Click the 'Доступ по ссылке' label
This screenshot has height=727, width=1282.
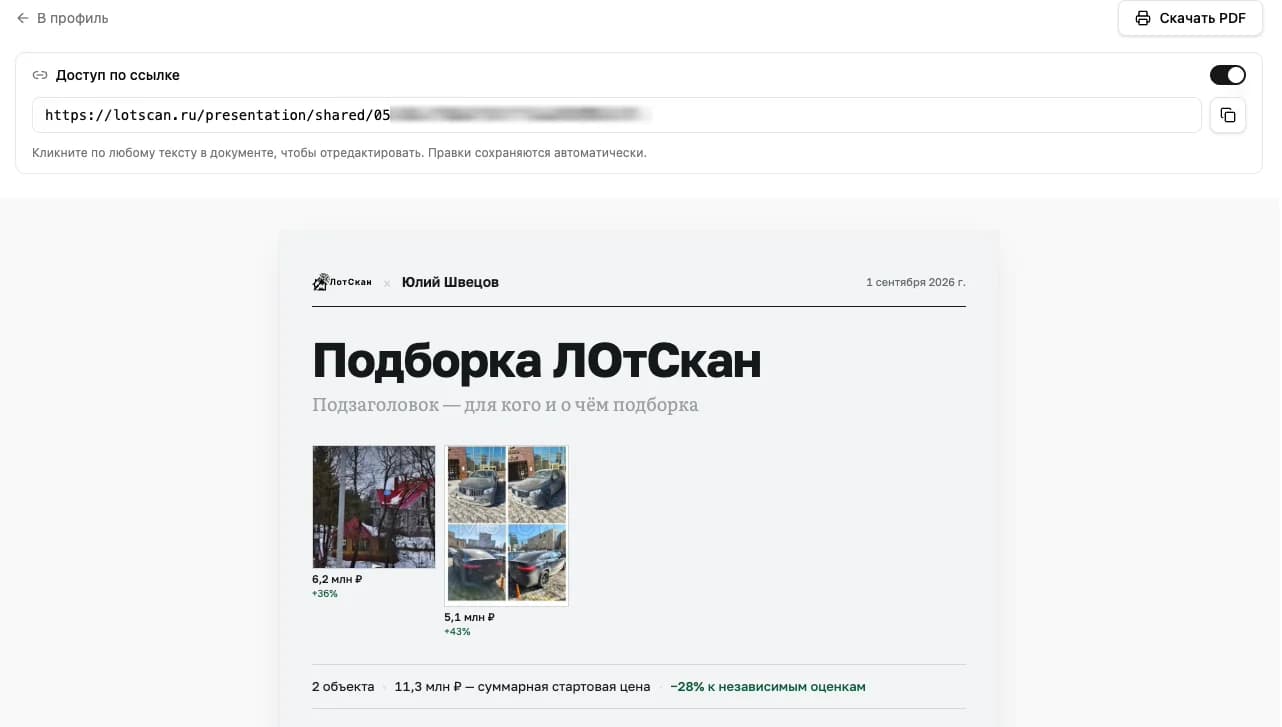click(x=118, y=75)
